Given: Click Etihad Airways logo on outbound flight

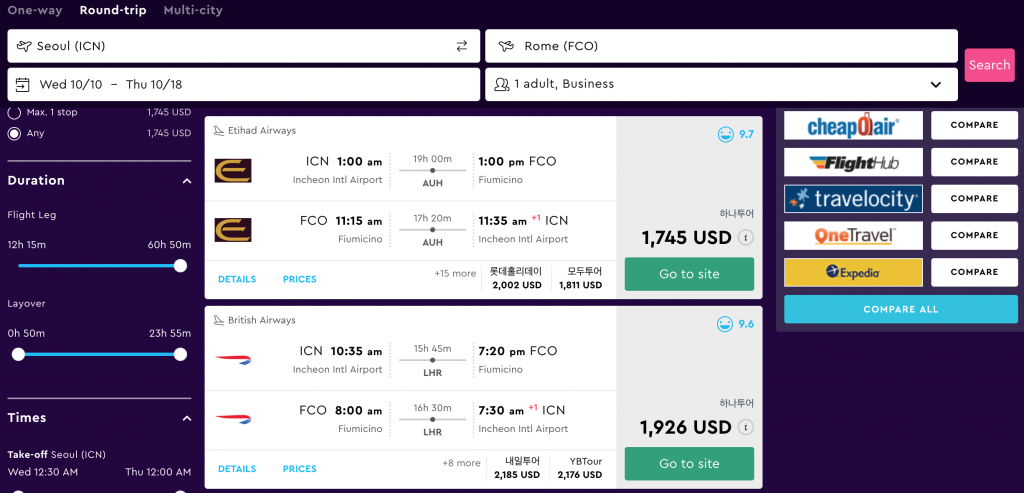Looking at the screenshot, I should (233, 171).
